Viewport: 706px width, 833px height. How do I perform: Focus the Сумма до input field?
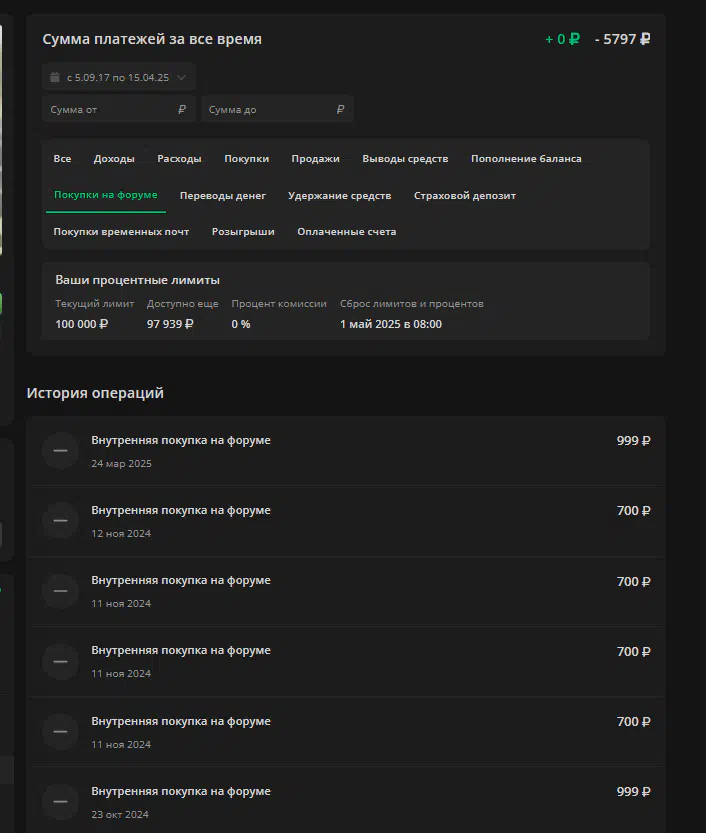[x=277, y=109]
